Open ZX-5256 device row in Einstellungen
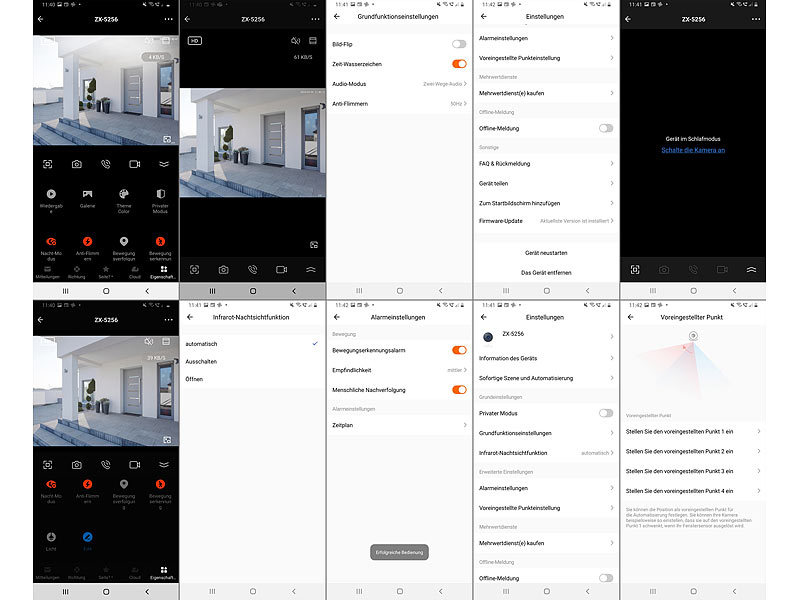The height and width of the screenshot is (600, 800). pyautogui.click(x=546, y=337)
